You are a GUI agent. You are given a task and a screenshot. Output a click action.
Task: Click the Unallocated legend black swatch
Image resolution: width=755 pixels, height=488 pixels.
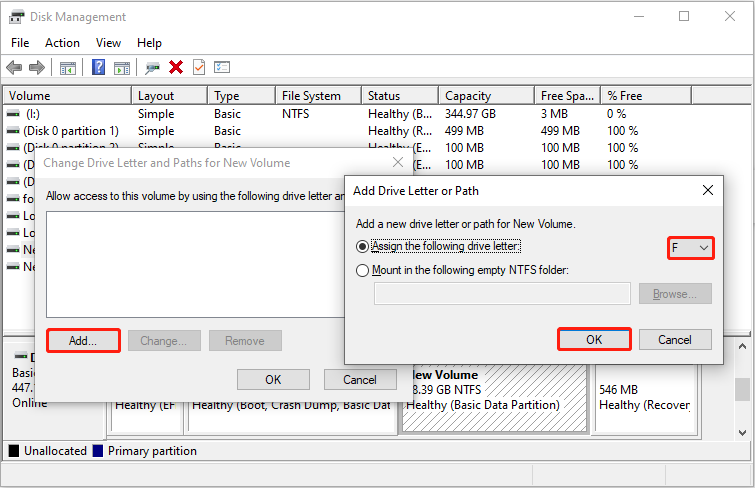pos(14,450)
